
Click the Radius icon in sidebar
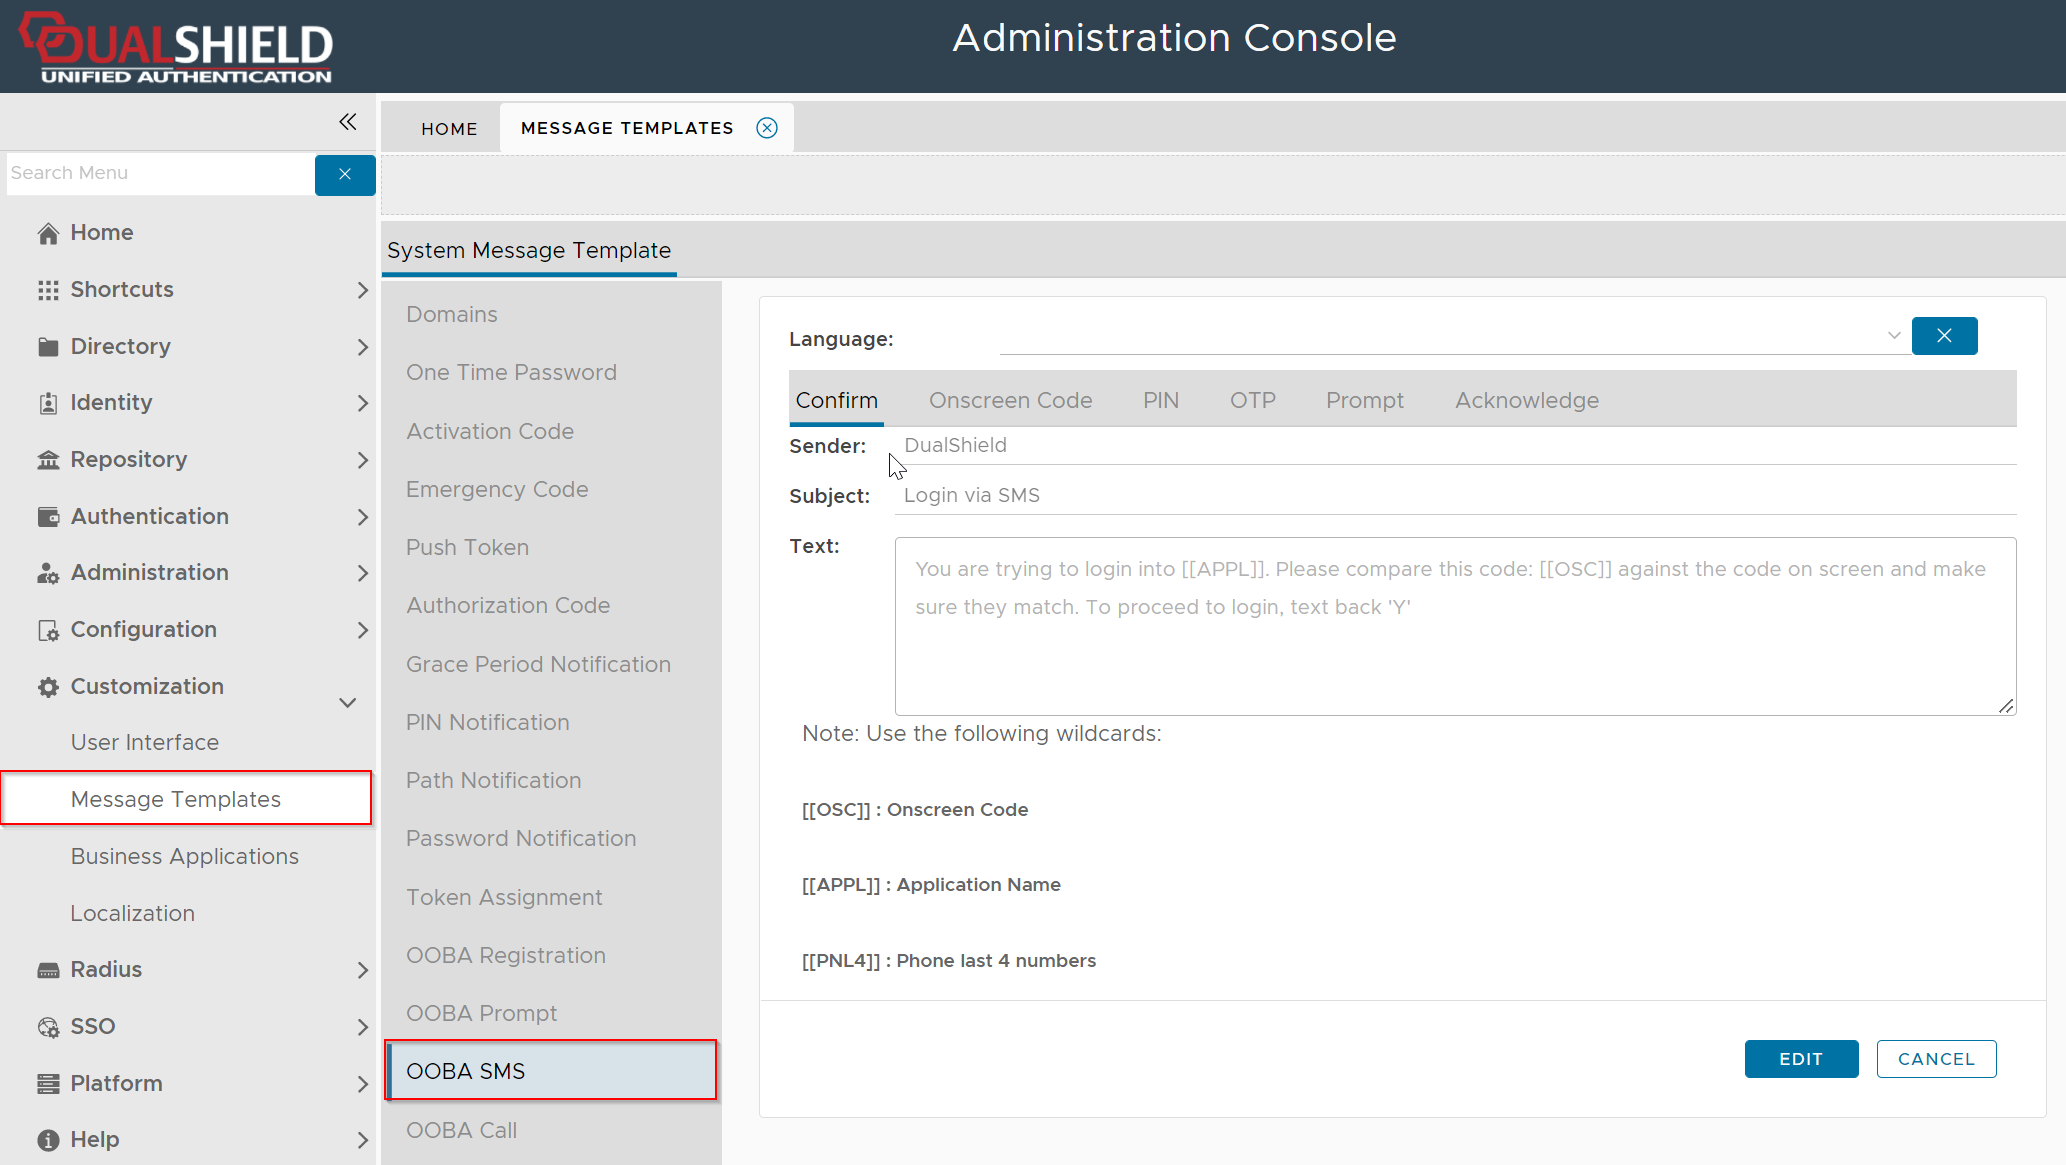point(48,970)
